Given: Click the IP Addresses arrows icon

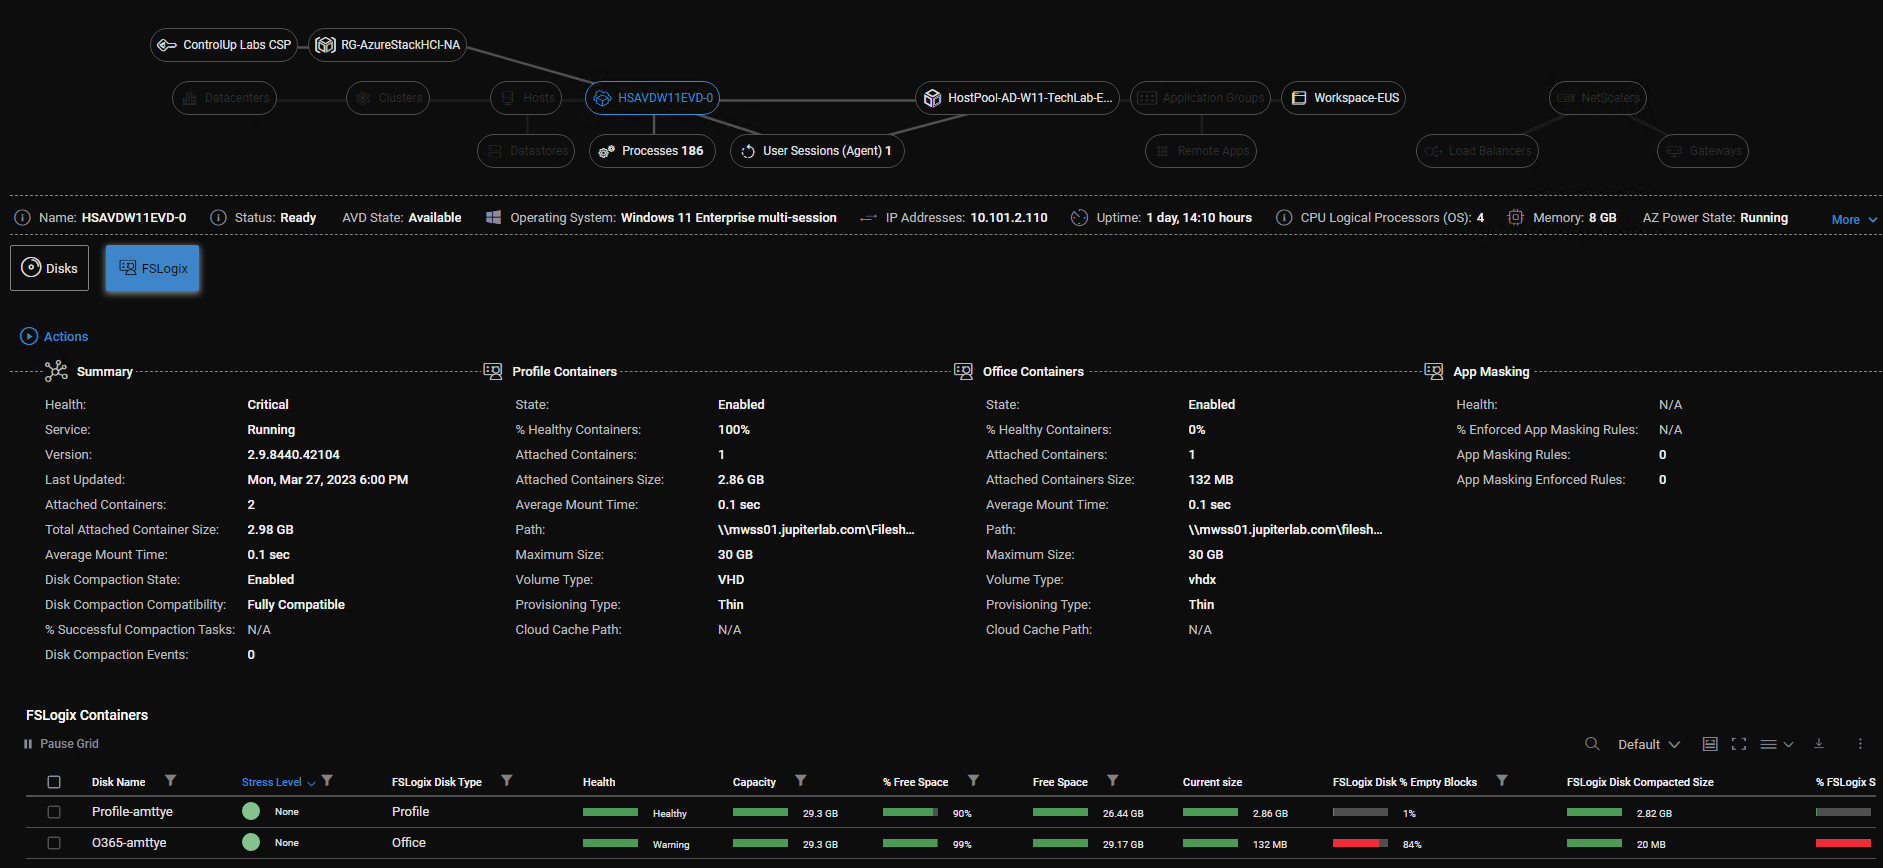Looking at the screenshot, I should pos(868,218).
